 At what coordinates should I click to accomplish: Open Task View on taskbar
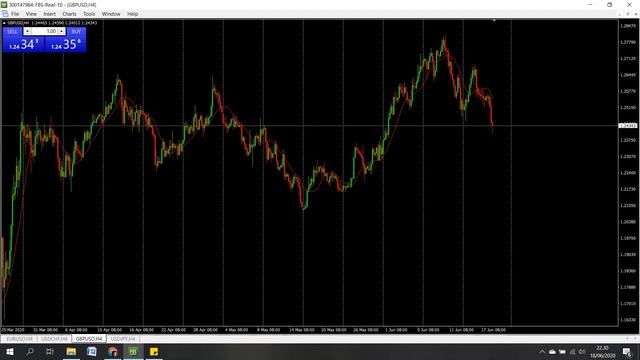tap(50, 351)
